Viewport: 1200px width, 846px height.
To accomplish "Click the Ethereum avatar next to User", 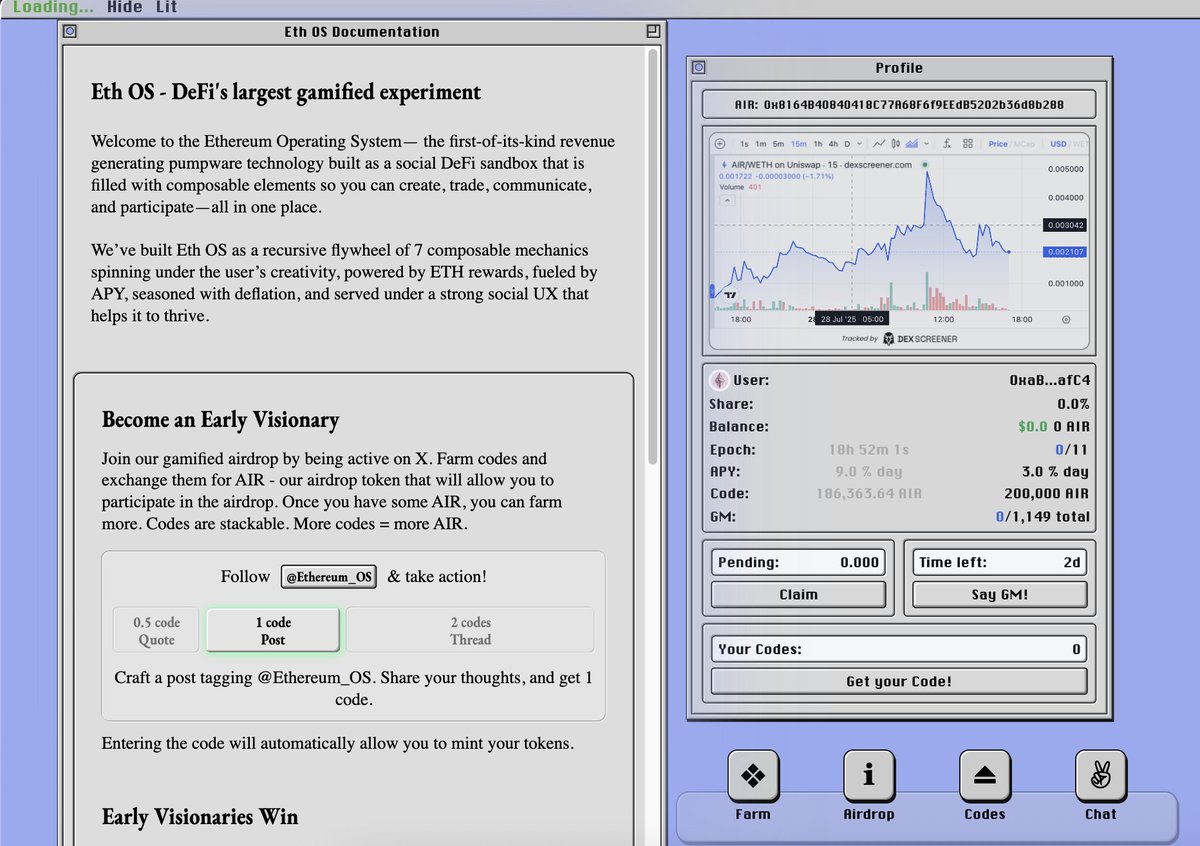I will 719,380.
